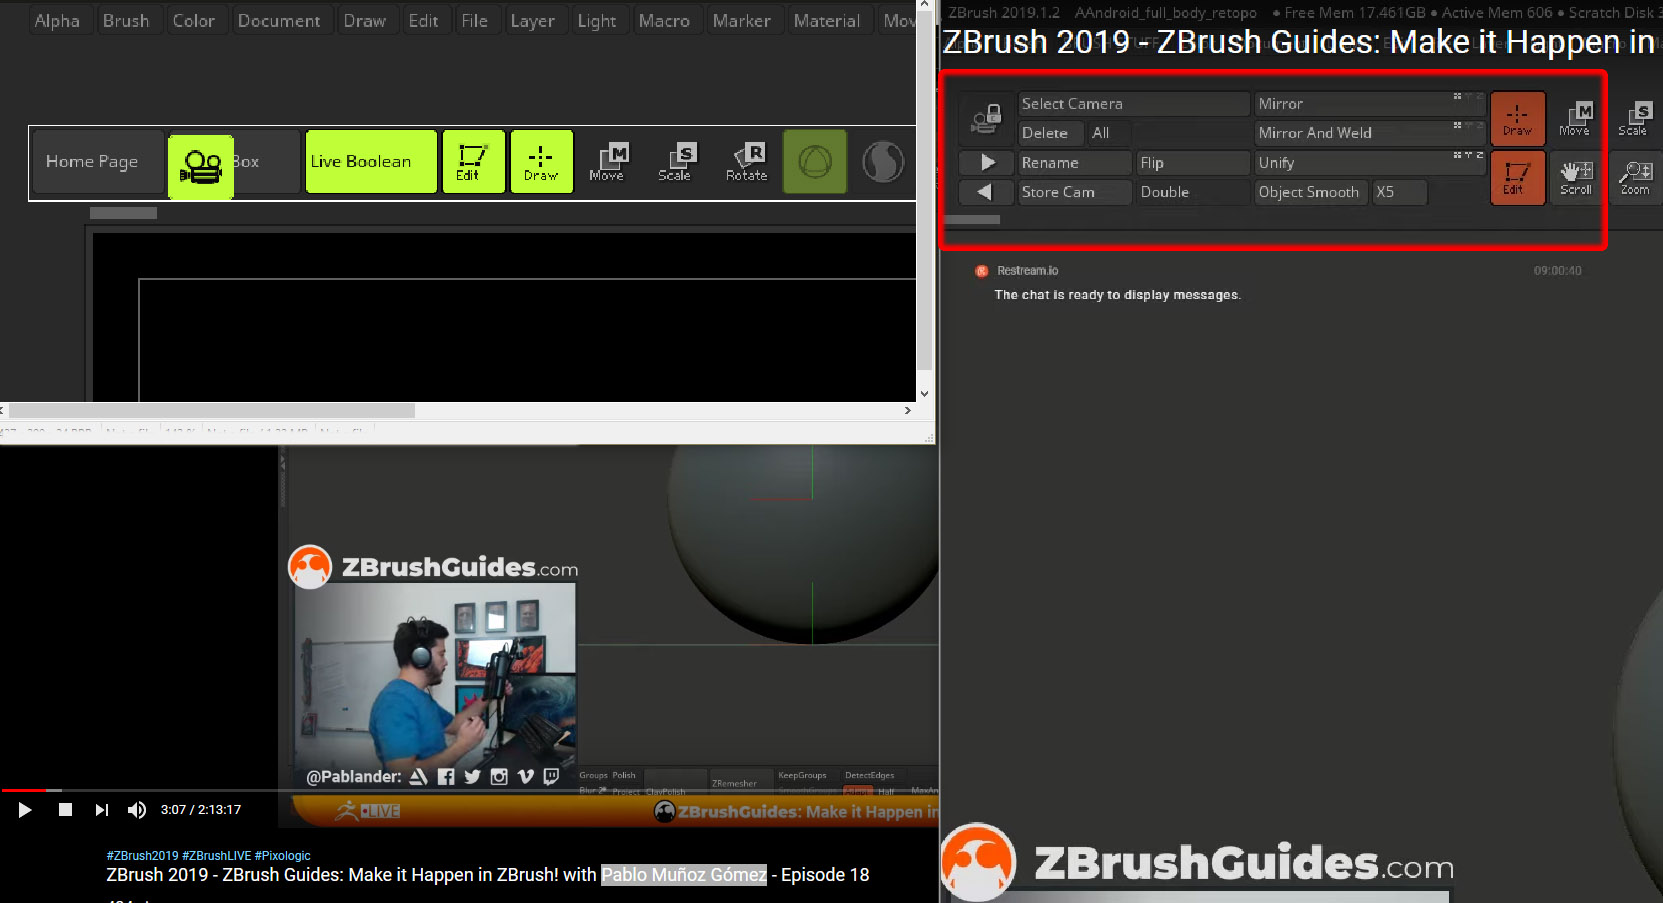The width and height of the screenshot is (1663, 903).
Task: Click the X5 button
Action: pyautogui.click(x=1399, y=192)
